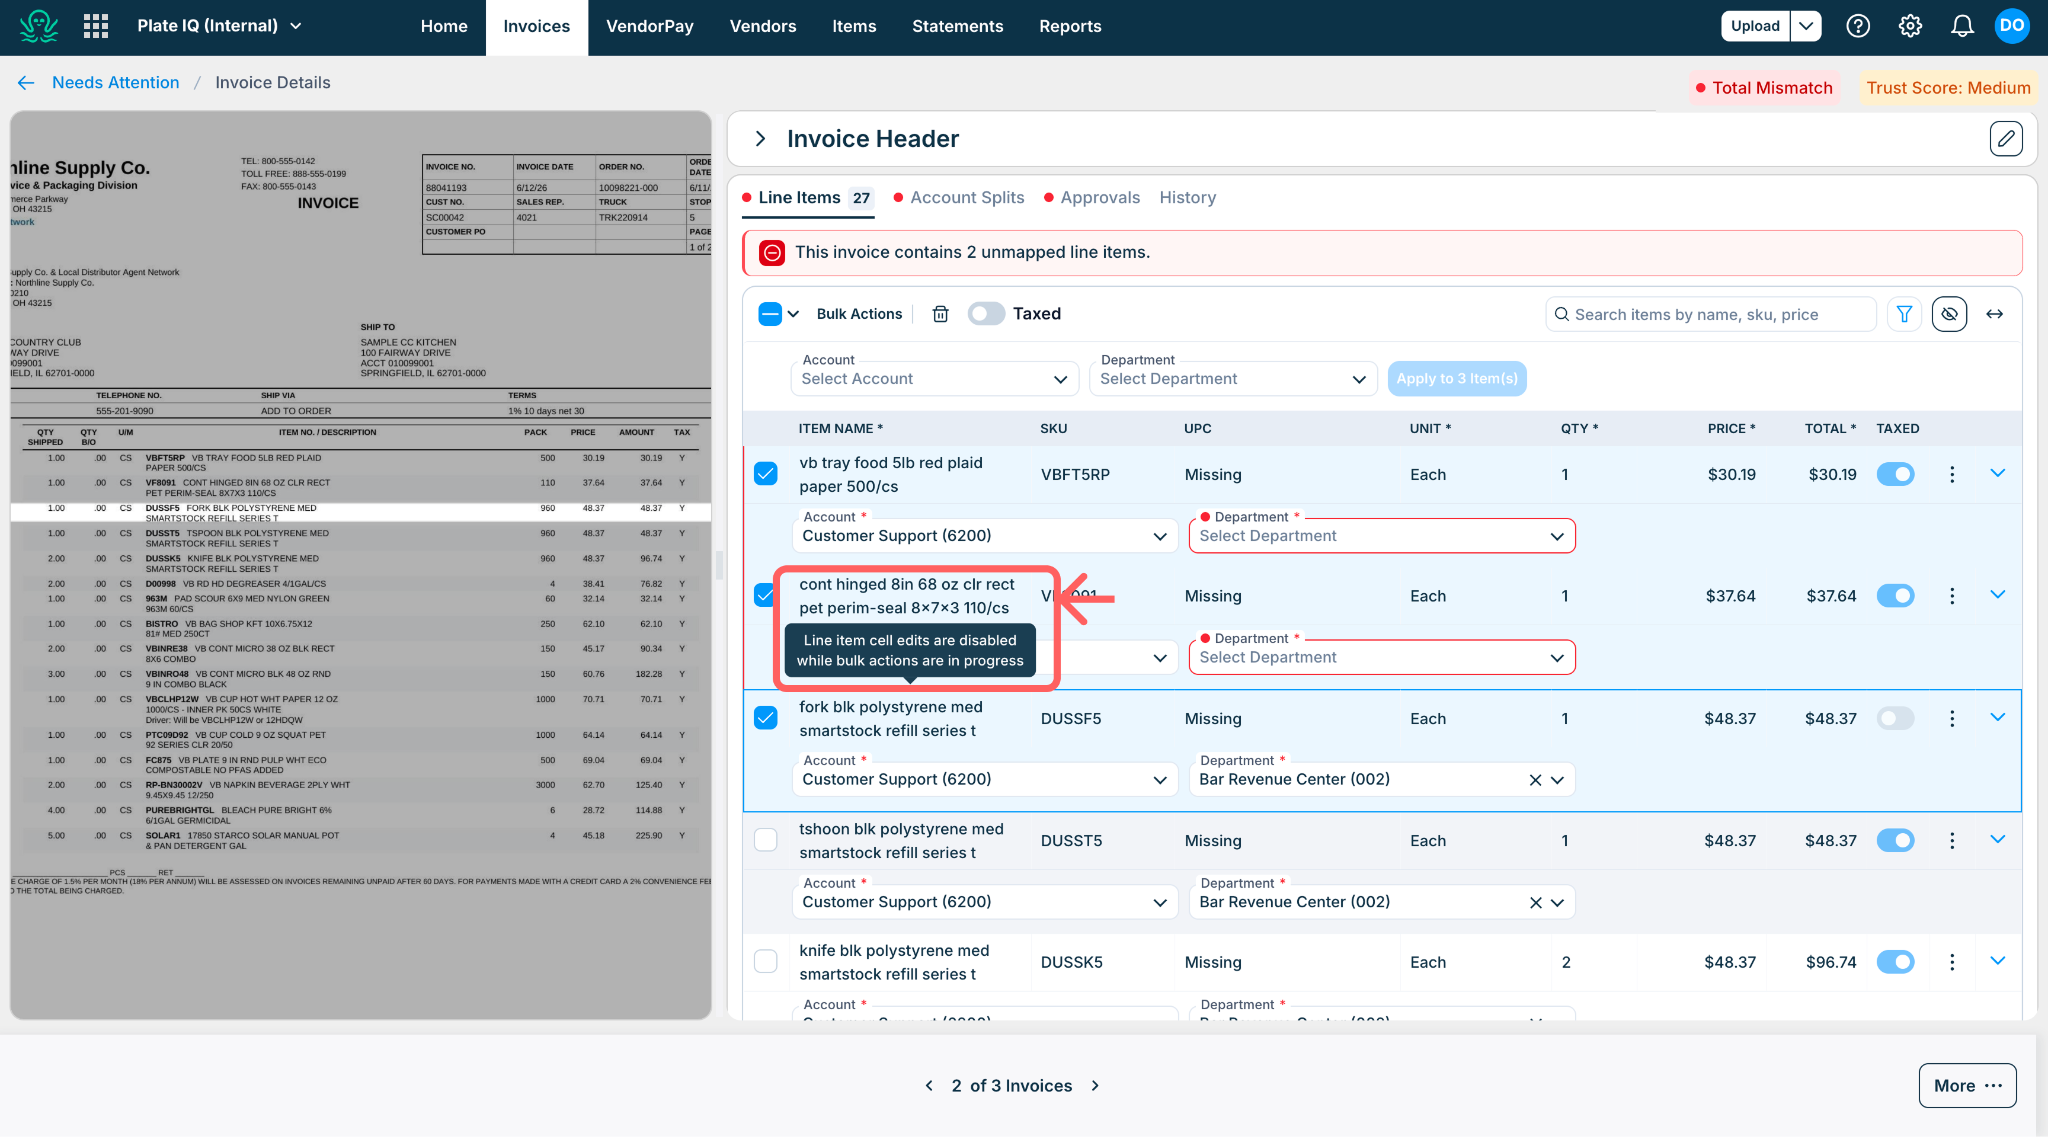Open Plate IQ (Internal) organization dropdown
The width and height of the screenshot is (2048, 1137).
coord(219,26)
